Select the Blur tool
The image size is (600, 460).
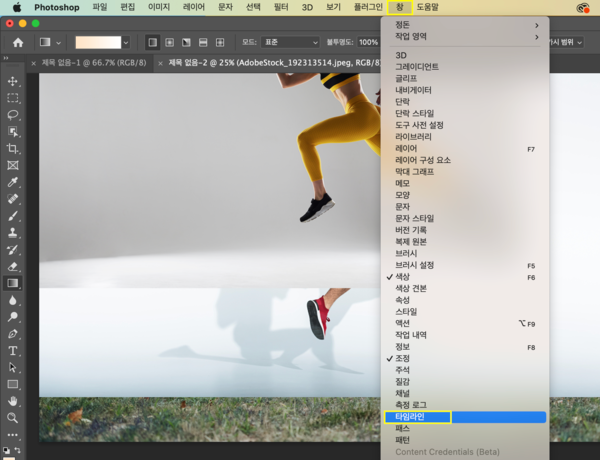[13, 300]
